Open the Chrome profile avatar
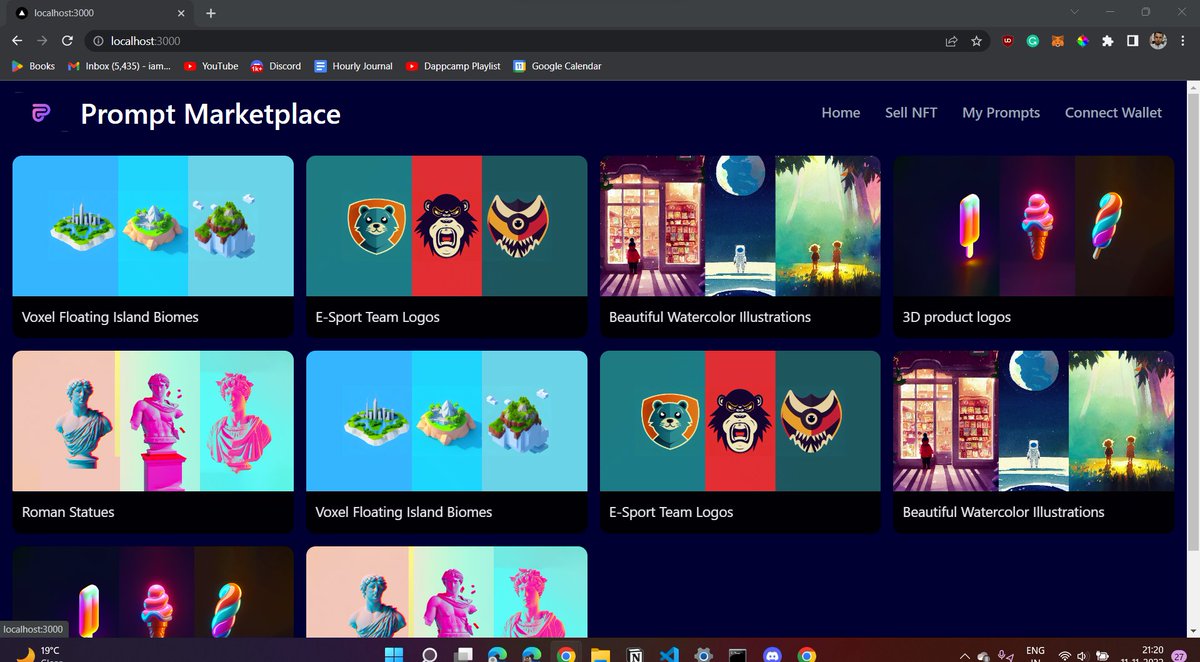Image resolution: width=1200 pixels, height=662 pixels. click(1157, 41)
